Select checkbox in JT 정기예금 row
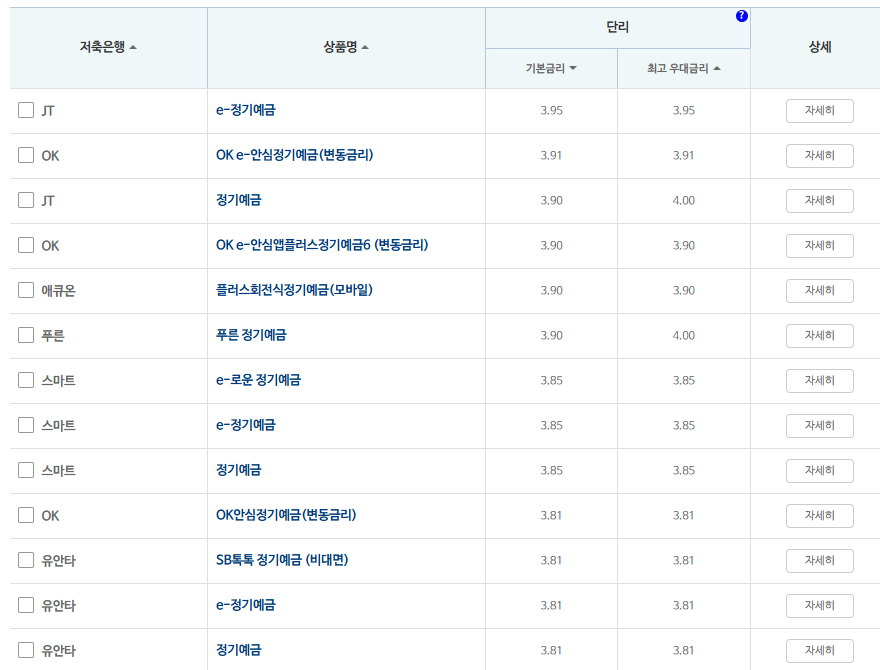This screenshot has width=880, height=670. [26, 200]
